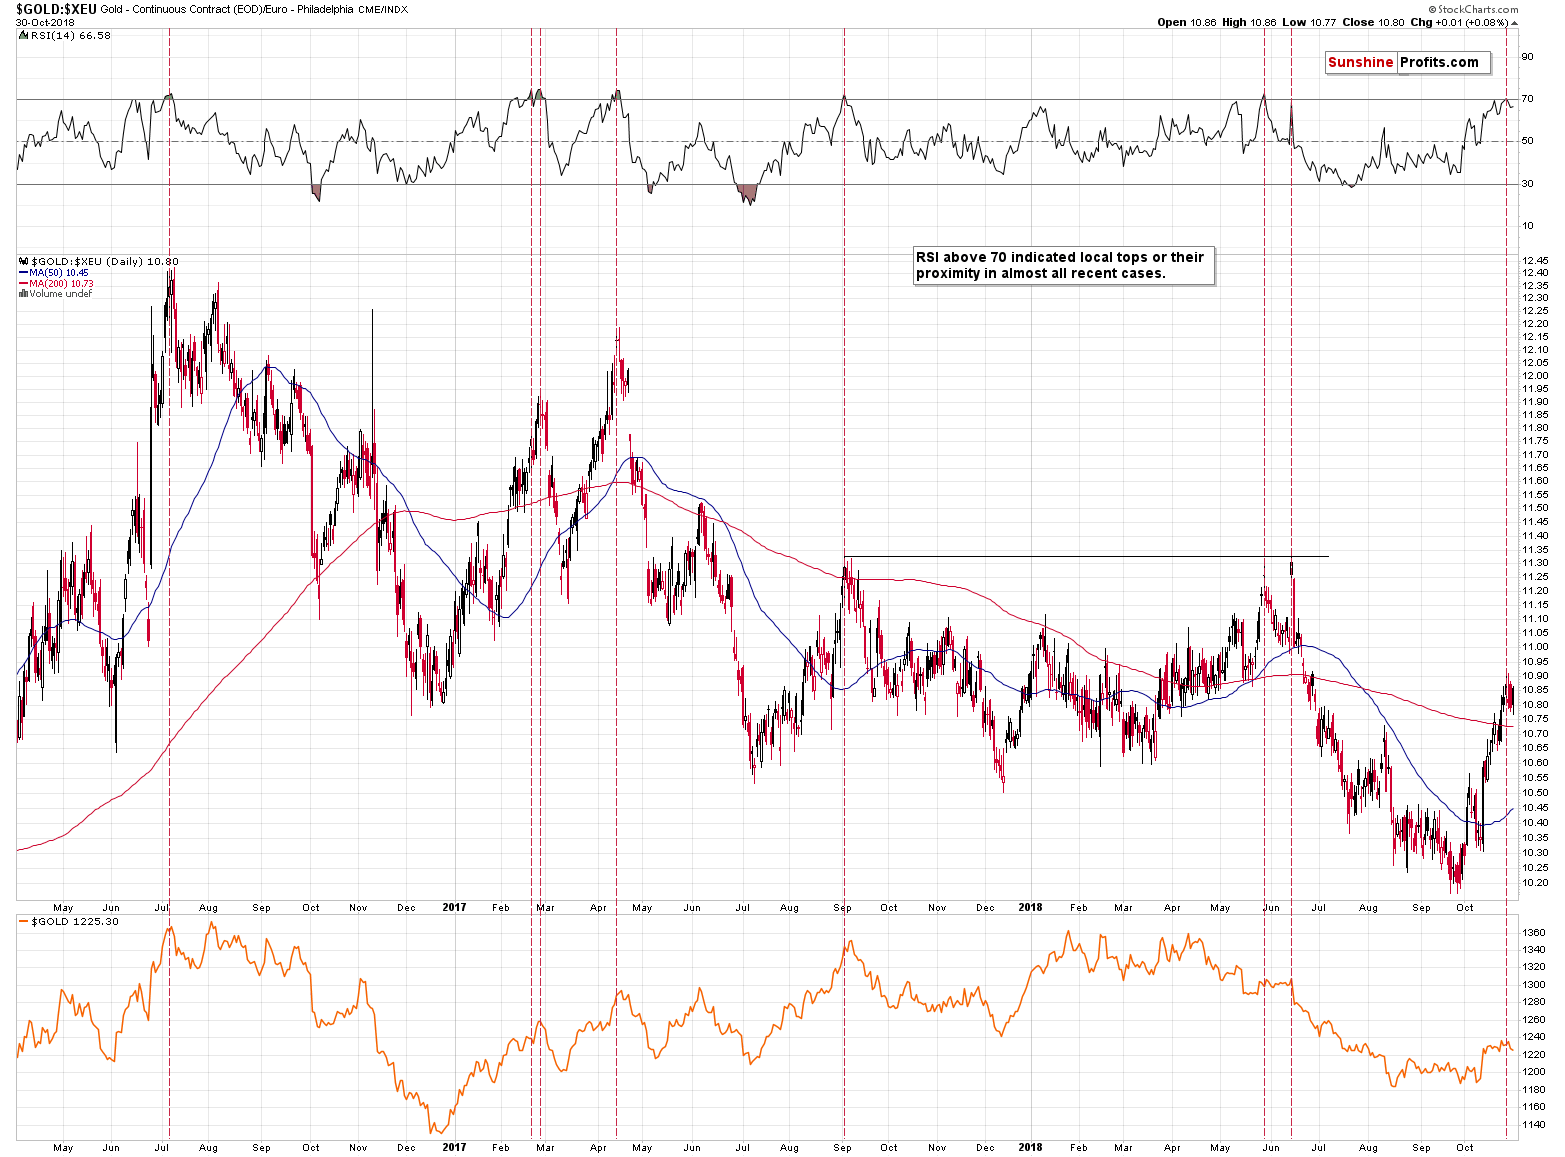Click the red MA(200) line marker
1565x1157 pixels.
[x=23, y=284]
